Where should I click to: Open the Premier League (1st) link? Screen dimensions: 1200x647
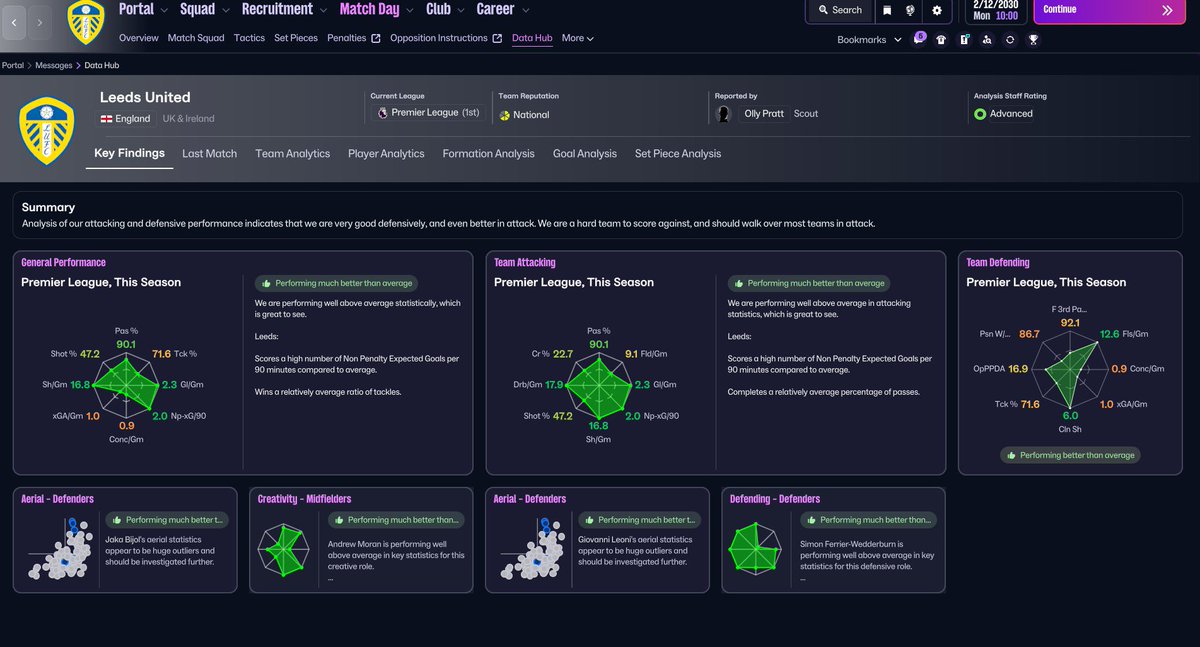[435, 113]
